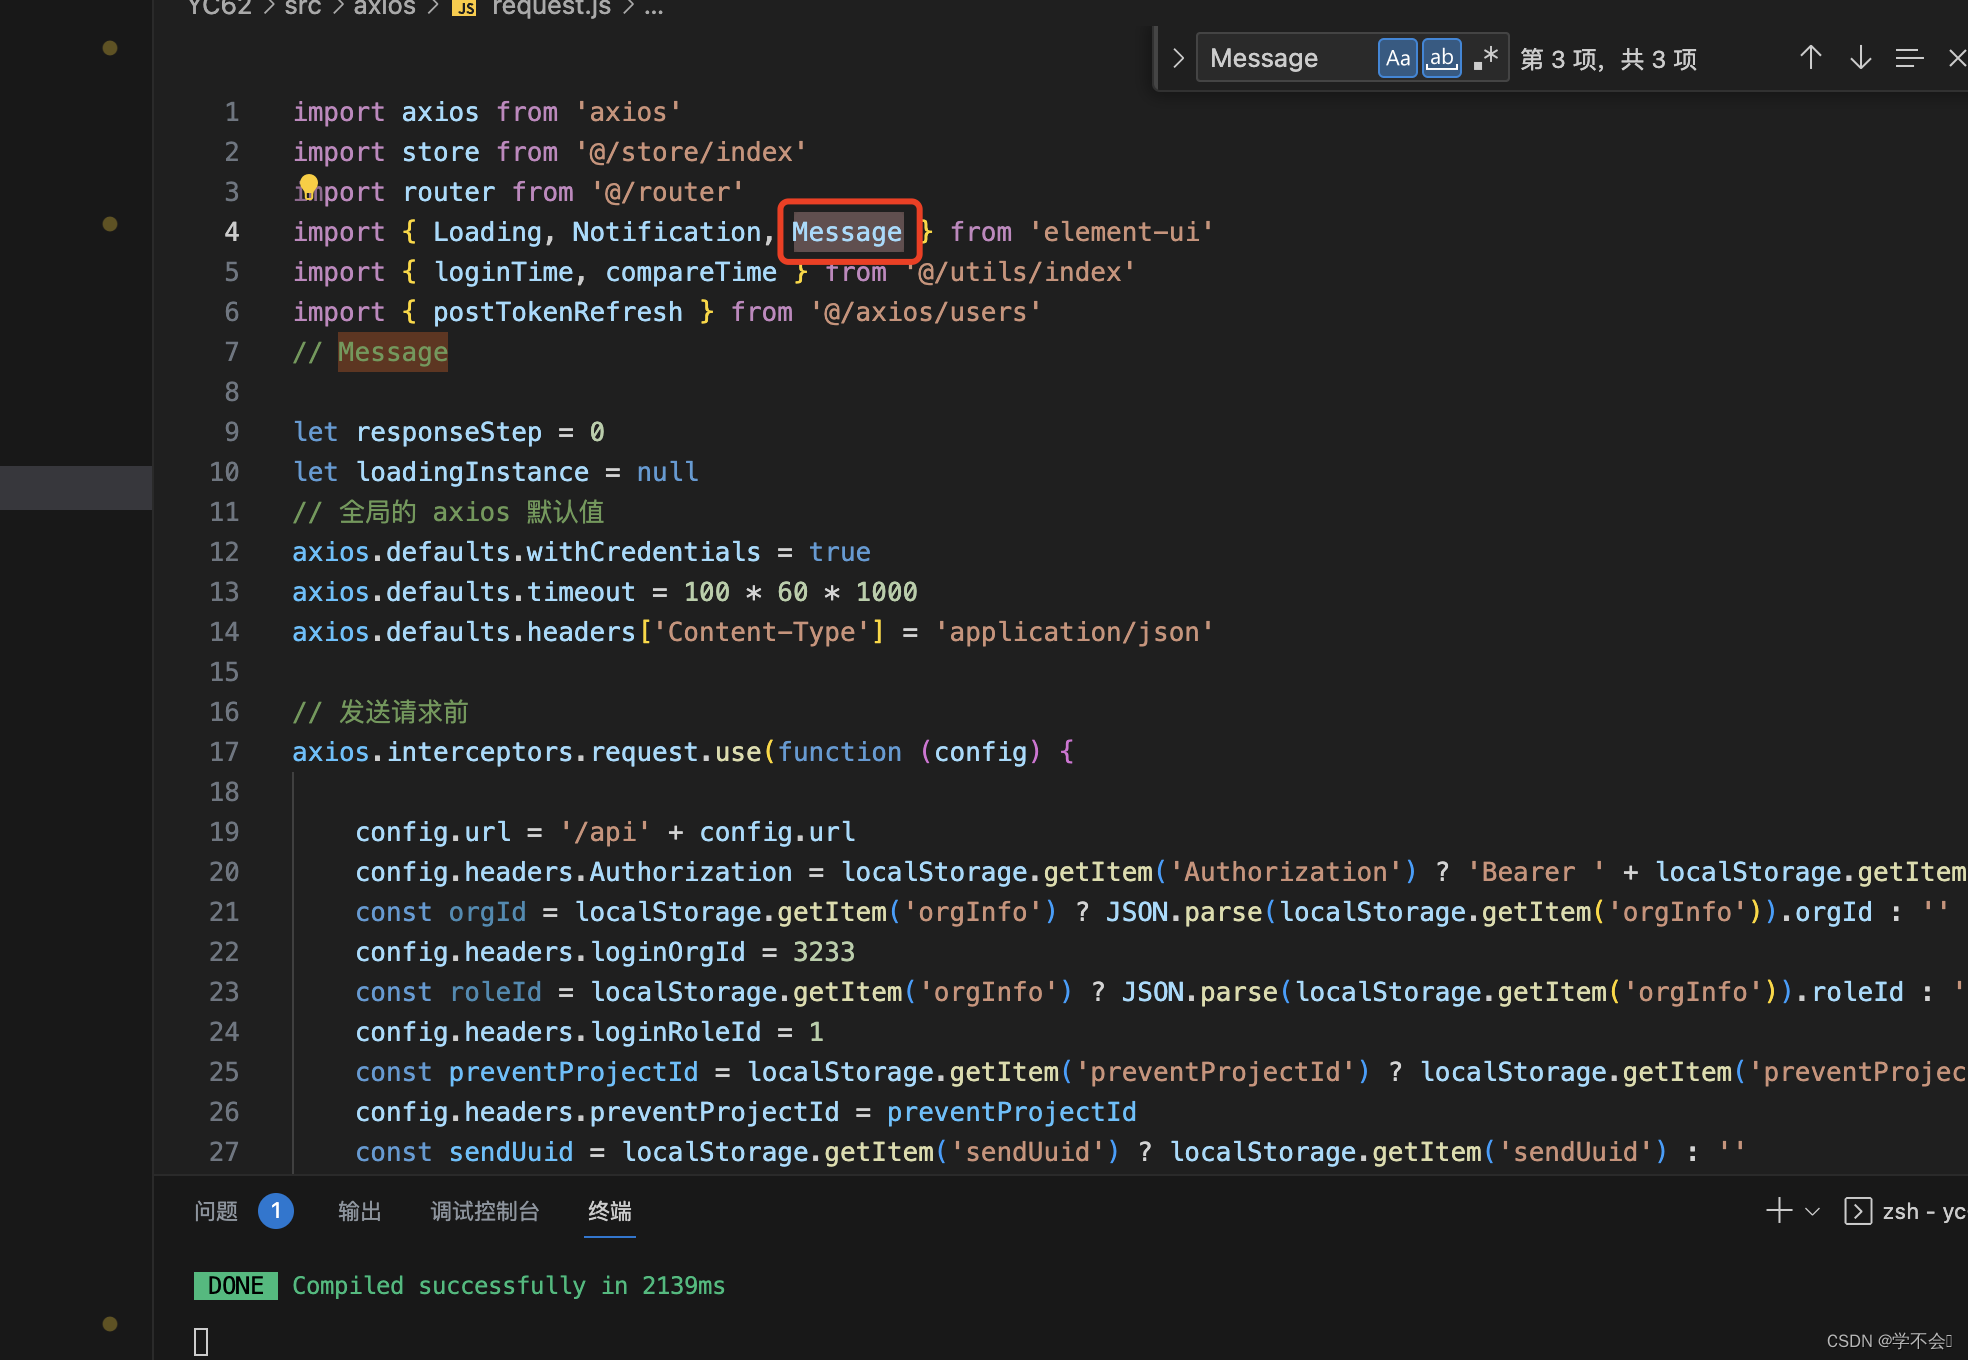Toggle Match Whole Word option
This screenshot has width=1968, height=1360.
1441,58
